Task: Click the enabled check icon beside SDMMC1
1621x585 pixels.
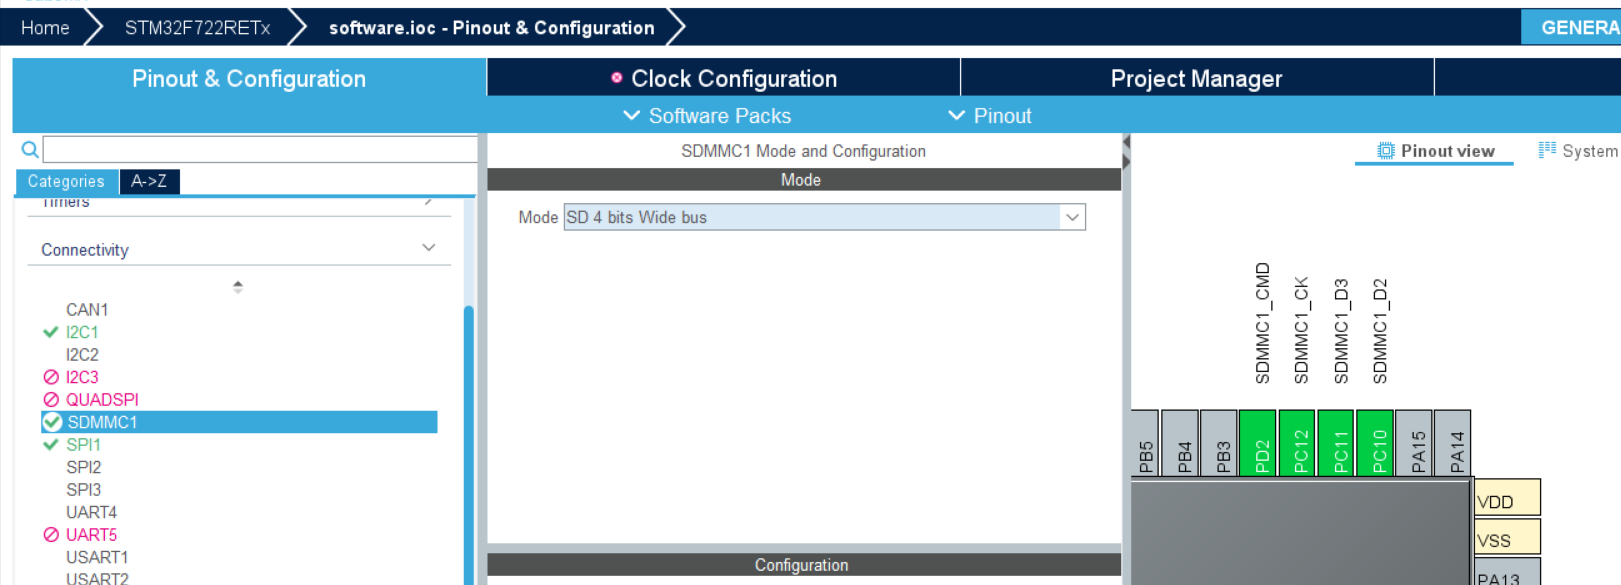Action: (x=52, y=422)
